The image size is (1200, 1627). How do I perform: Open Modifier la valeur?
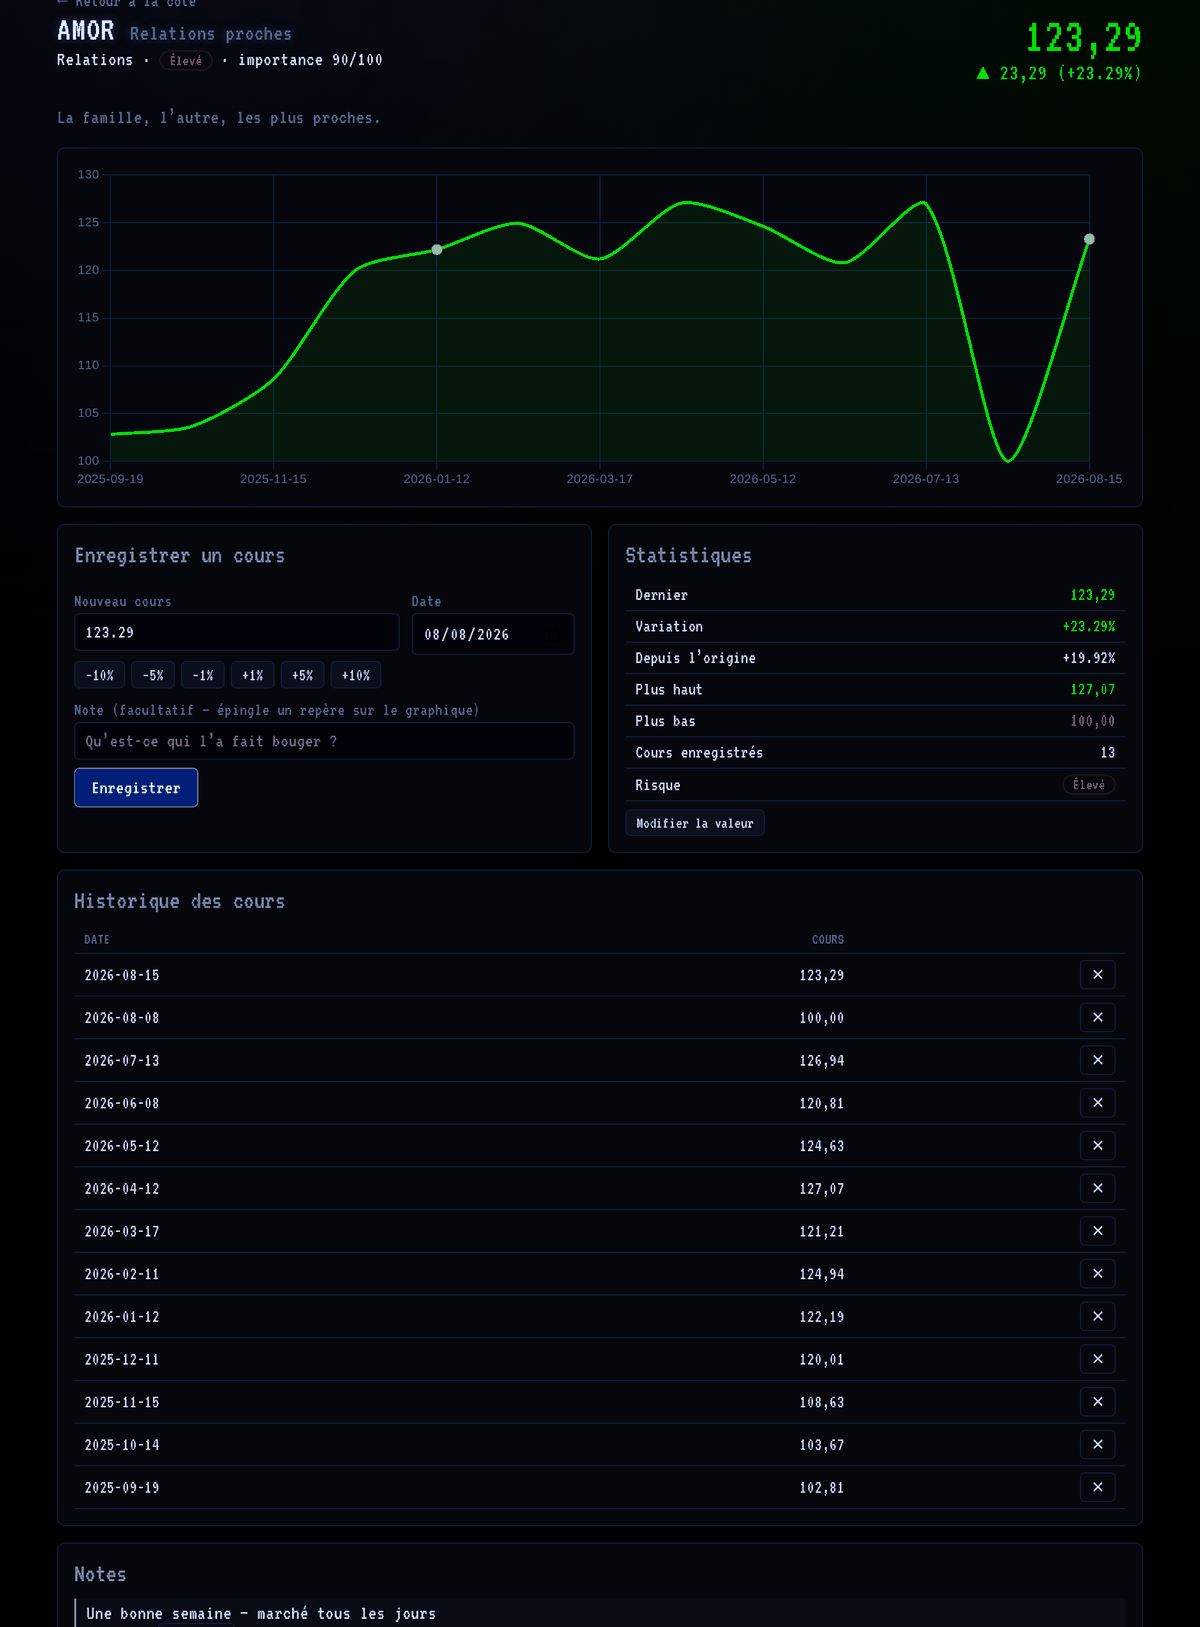(x=695, y=823)
